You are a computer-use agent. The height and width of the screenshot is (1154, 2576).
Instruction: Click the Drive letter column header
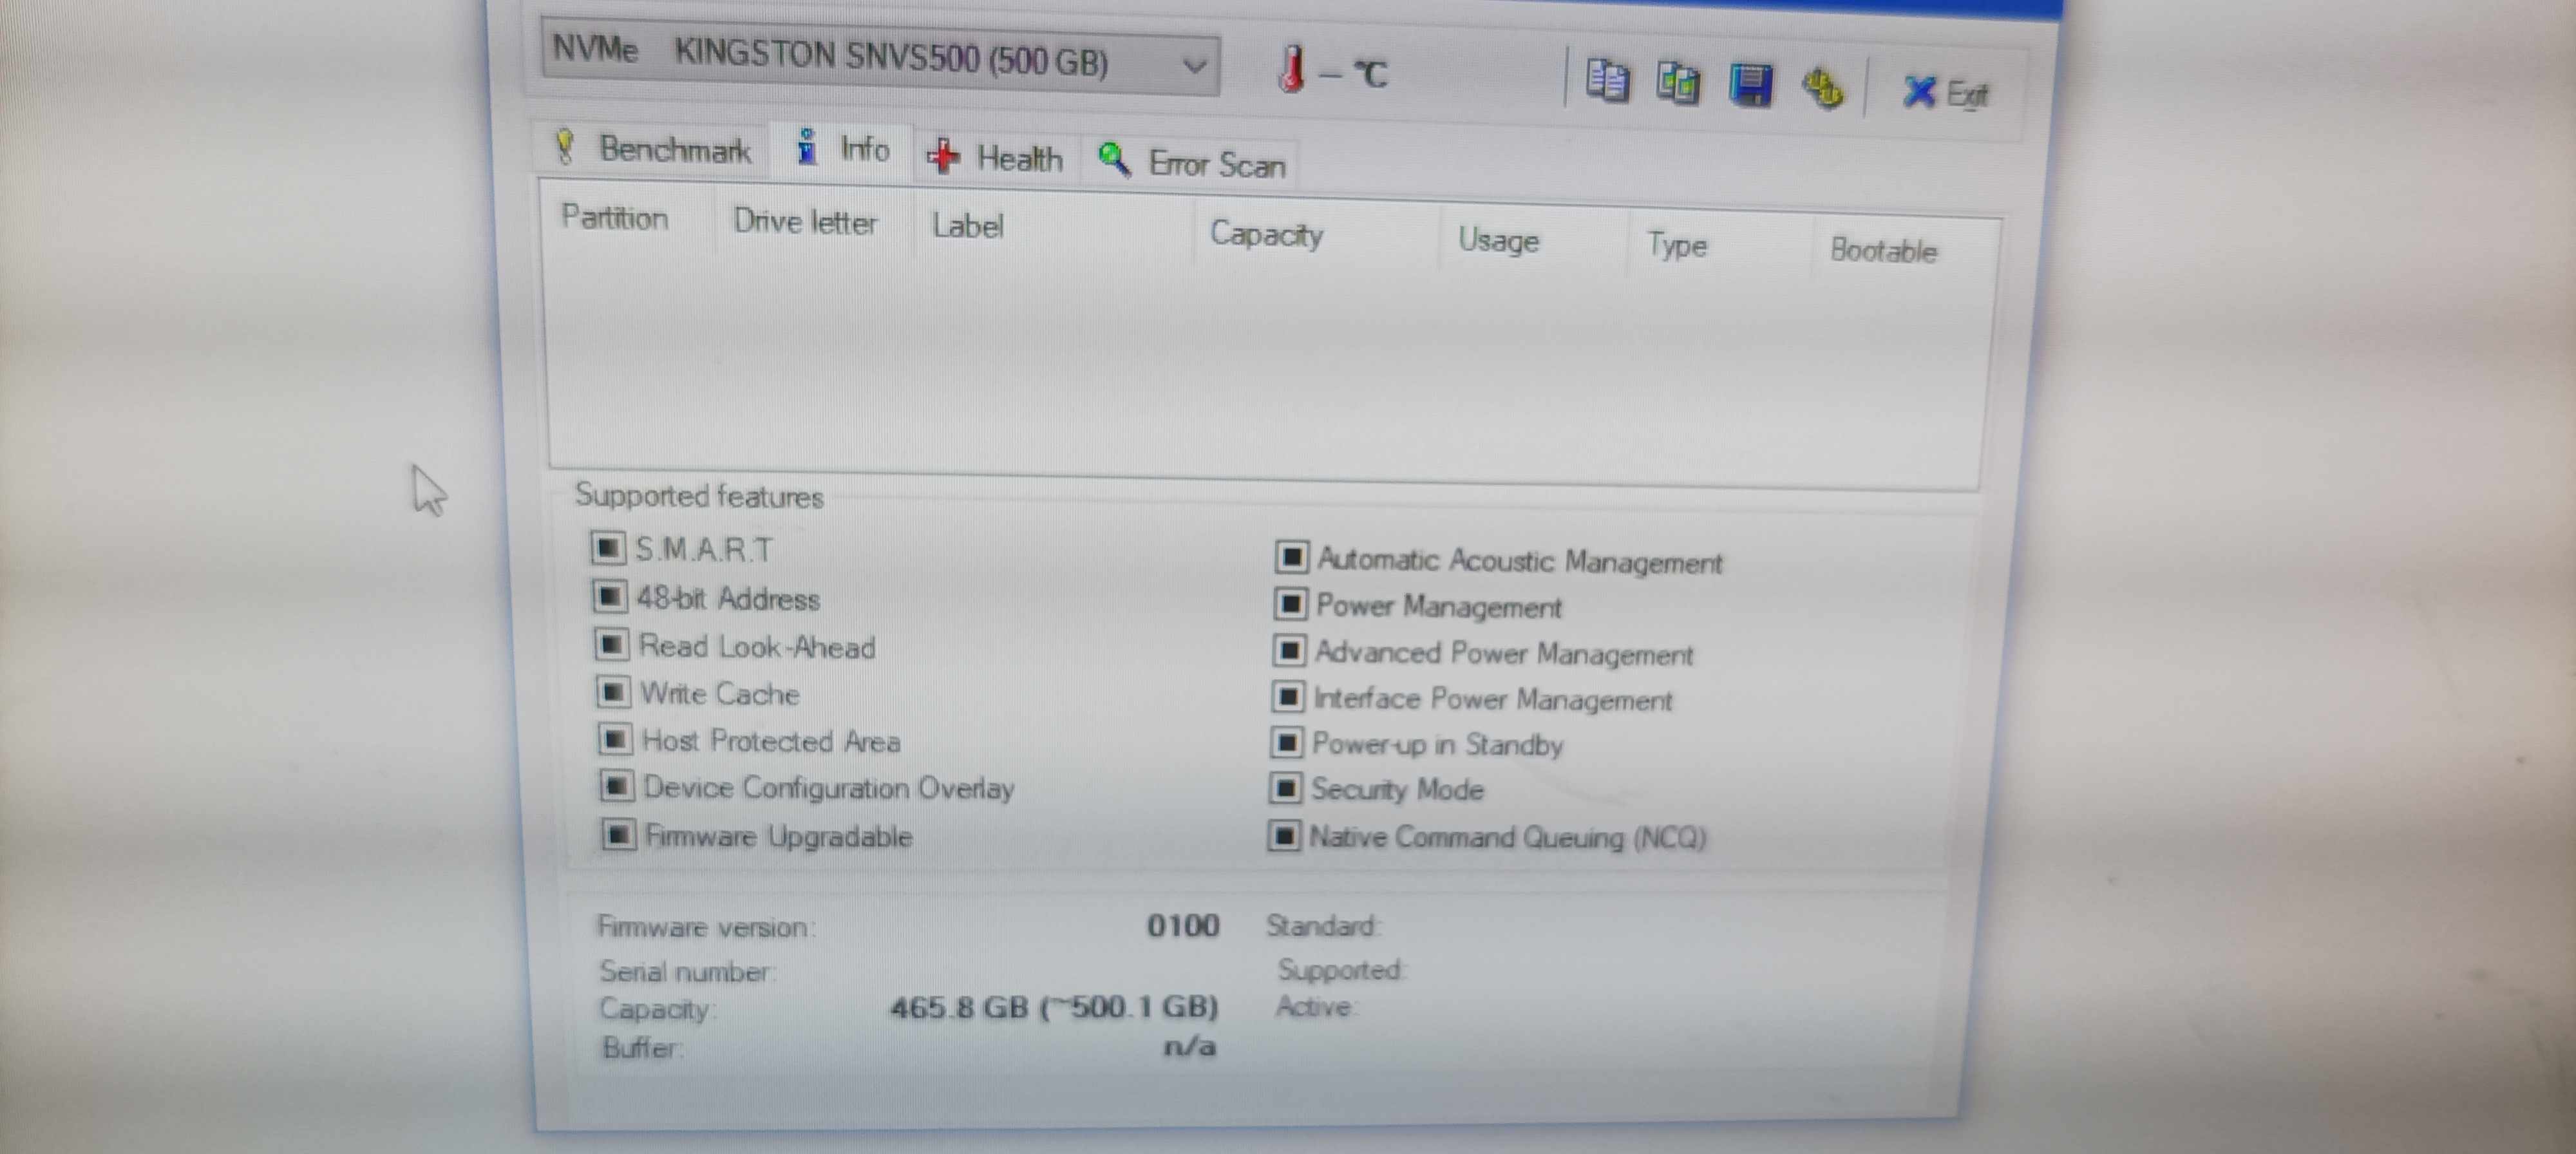pos(805,221)
